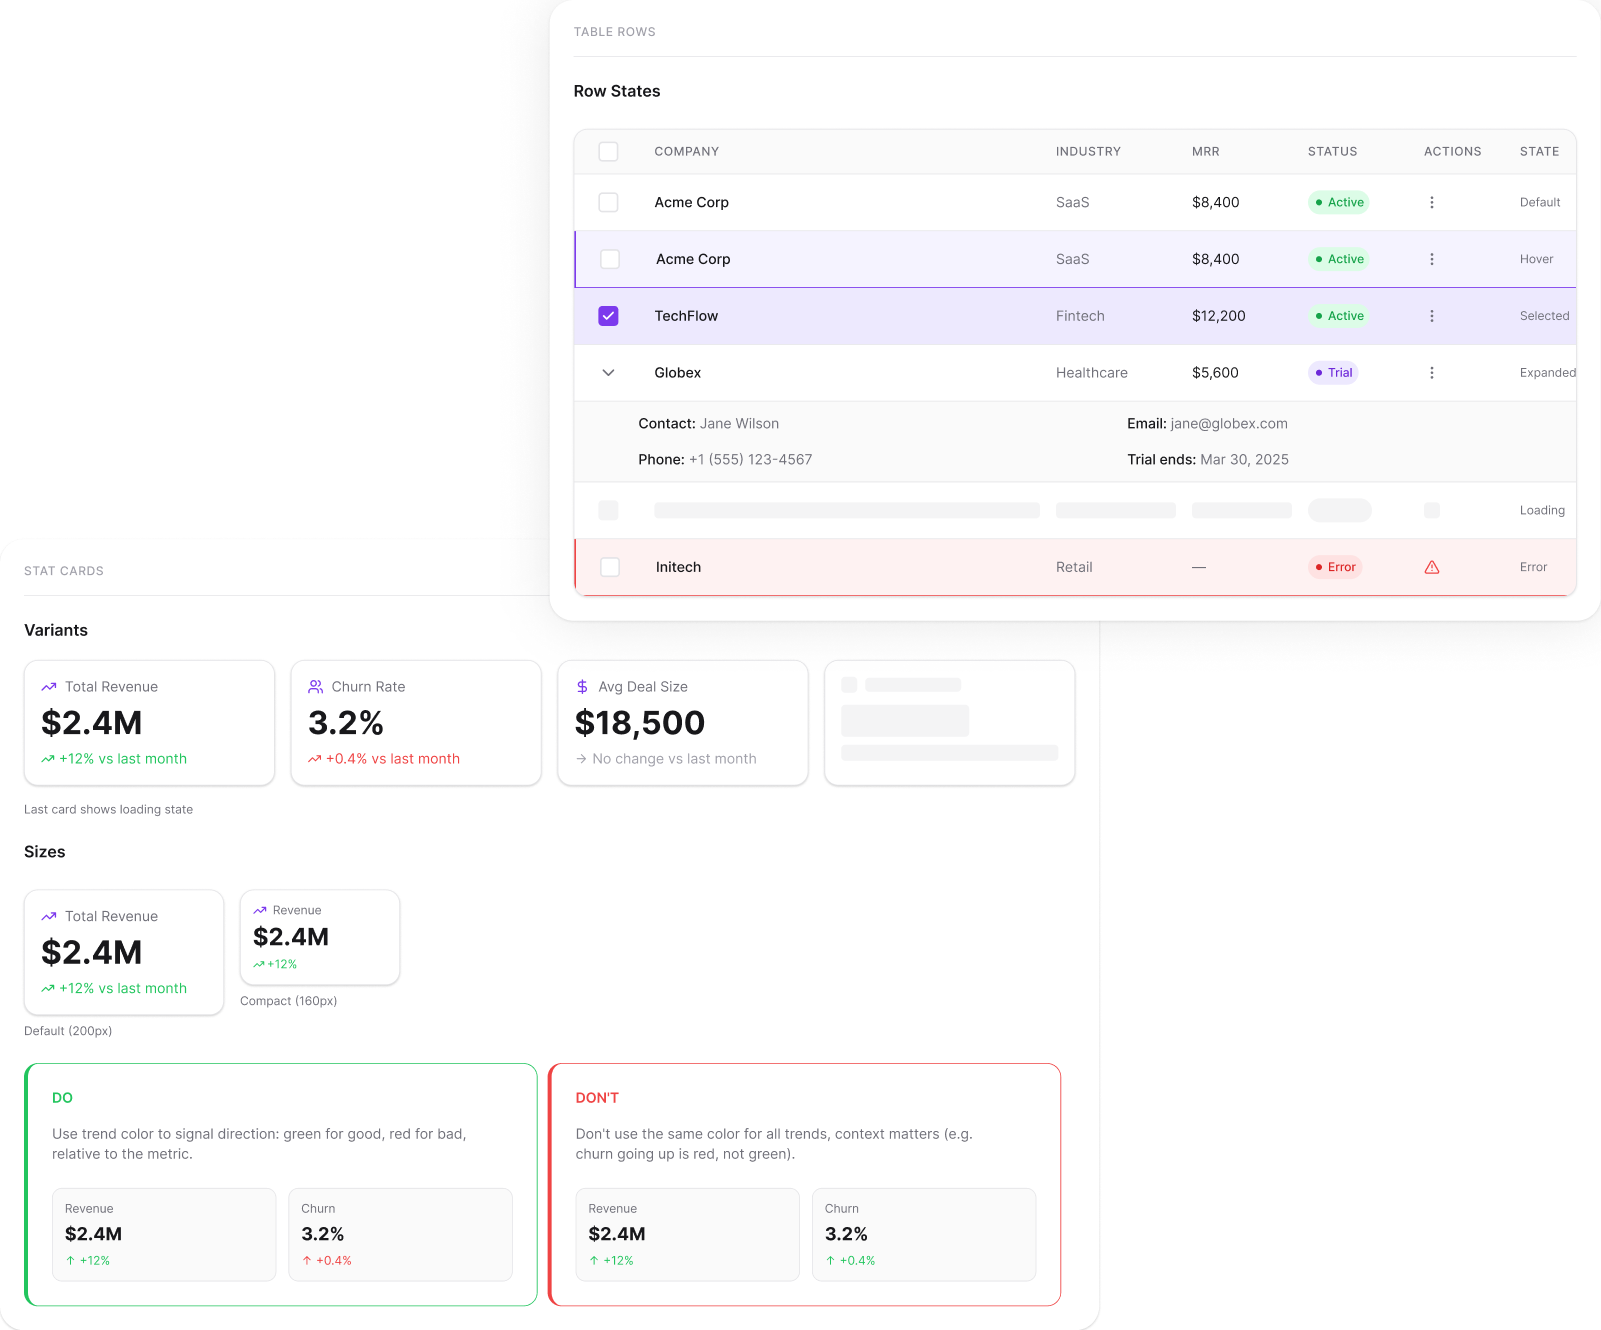Click the Trial badge in Globex row
Screen dimensions: 1601x1330
point(1333,373)
